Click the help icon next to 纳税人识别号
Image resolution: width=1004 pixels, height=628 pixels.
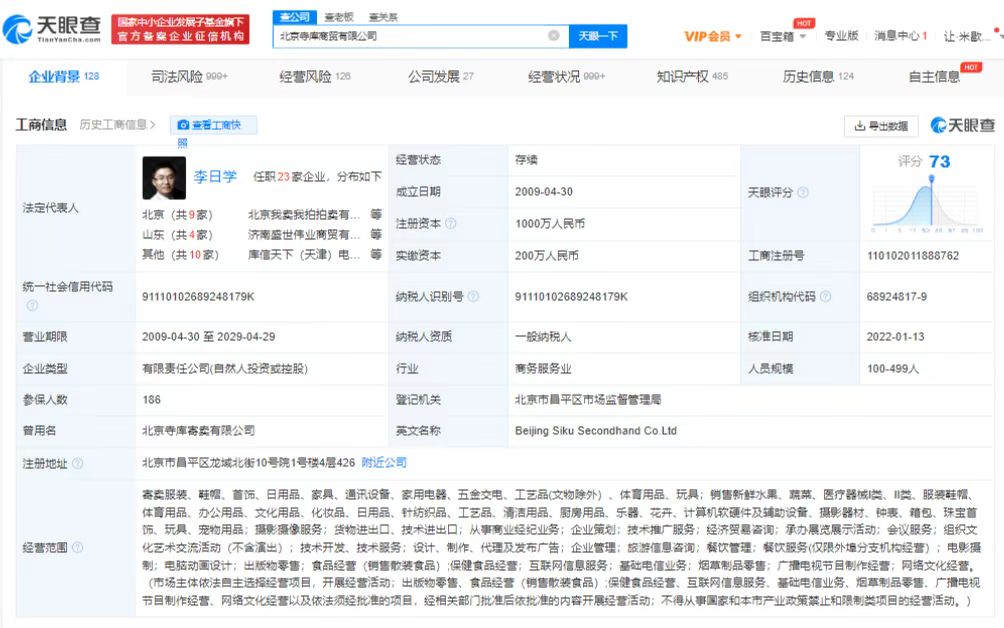click(x=473, y=296)
